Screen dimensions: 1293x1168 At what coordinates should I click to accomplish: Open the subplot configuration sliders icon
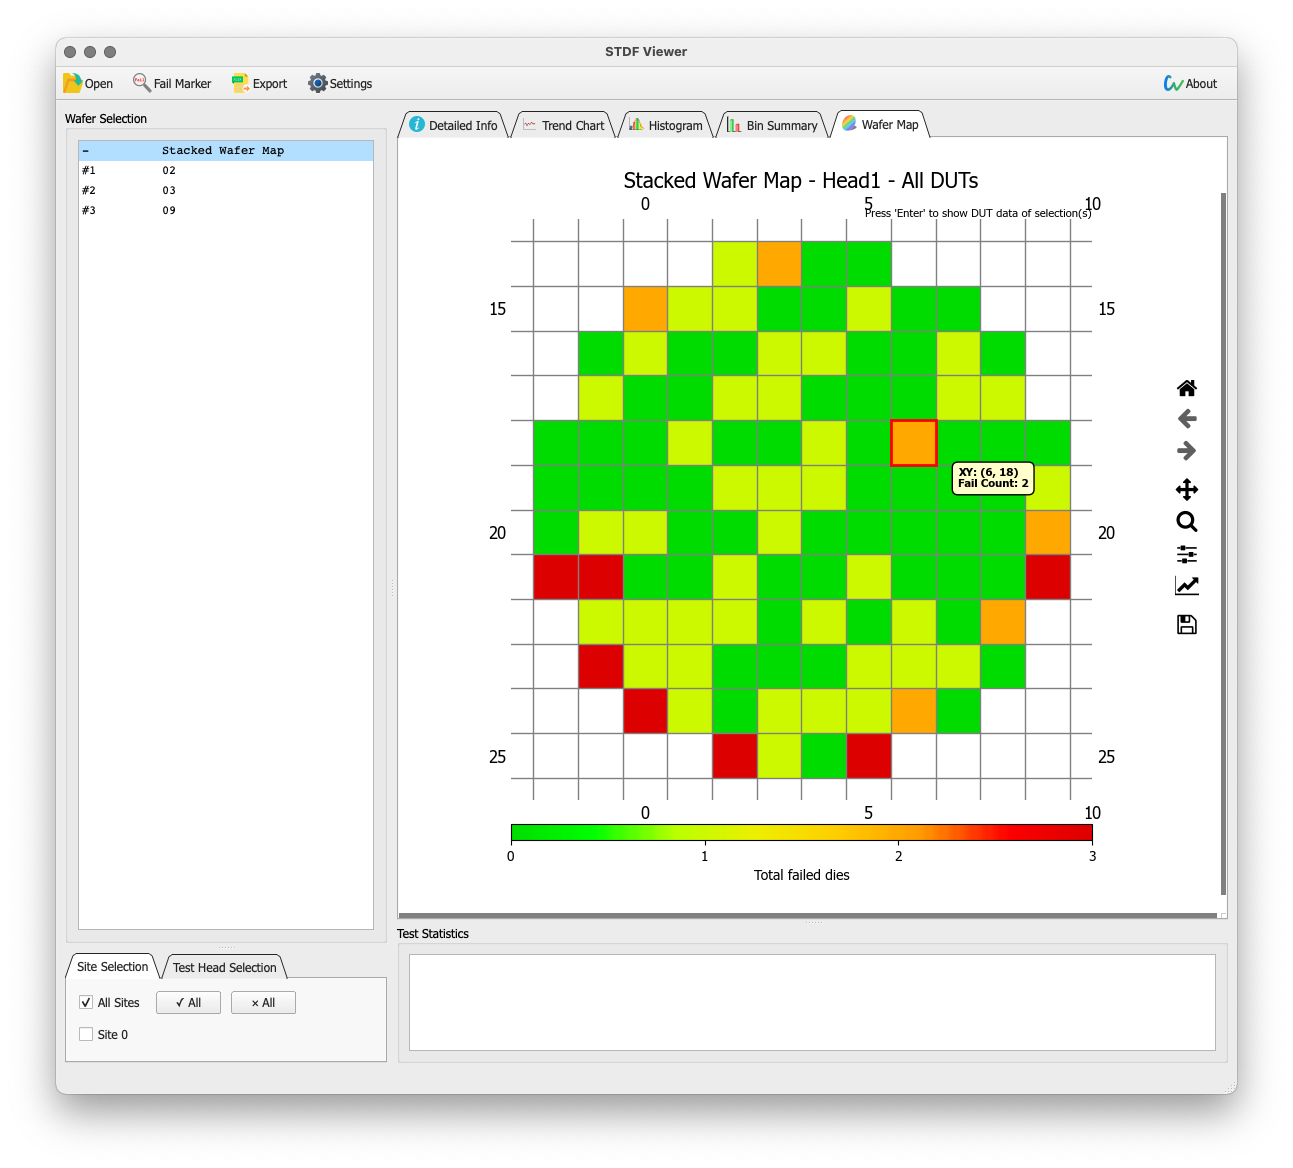coord(1187,554)
